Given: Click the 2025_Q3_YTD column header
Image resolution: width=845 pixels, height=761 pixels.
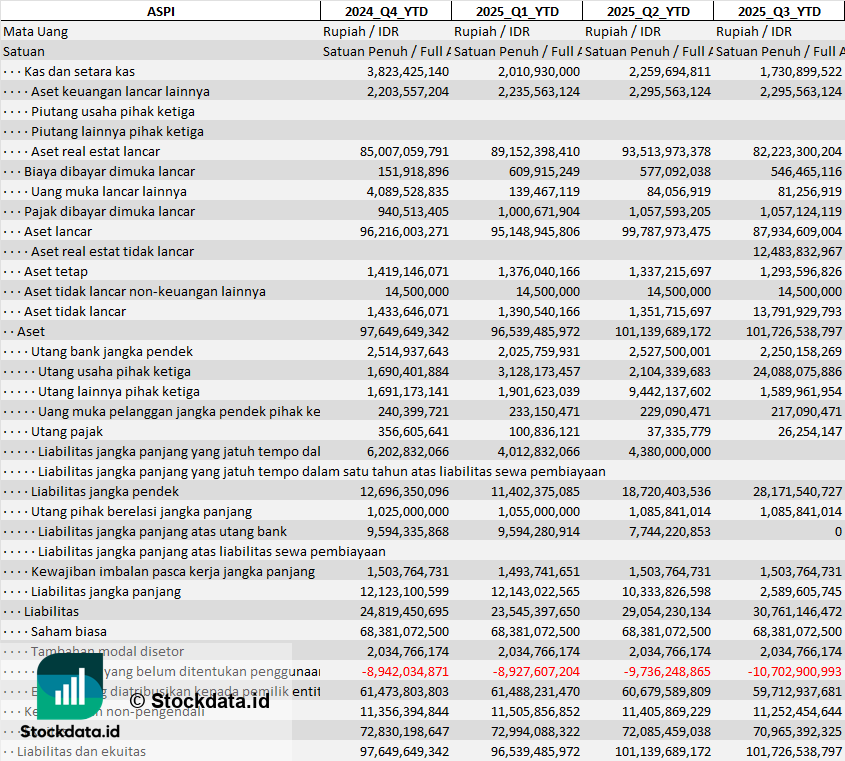Looking at the screenshot, I should click(x=778, y=11).
